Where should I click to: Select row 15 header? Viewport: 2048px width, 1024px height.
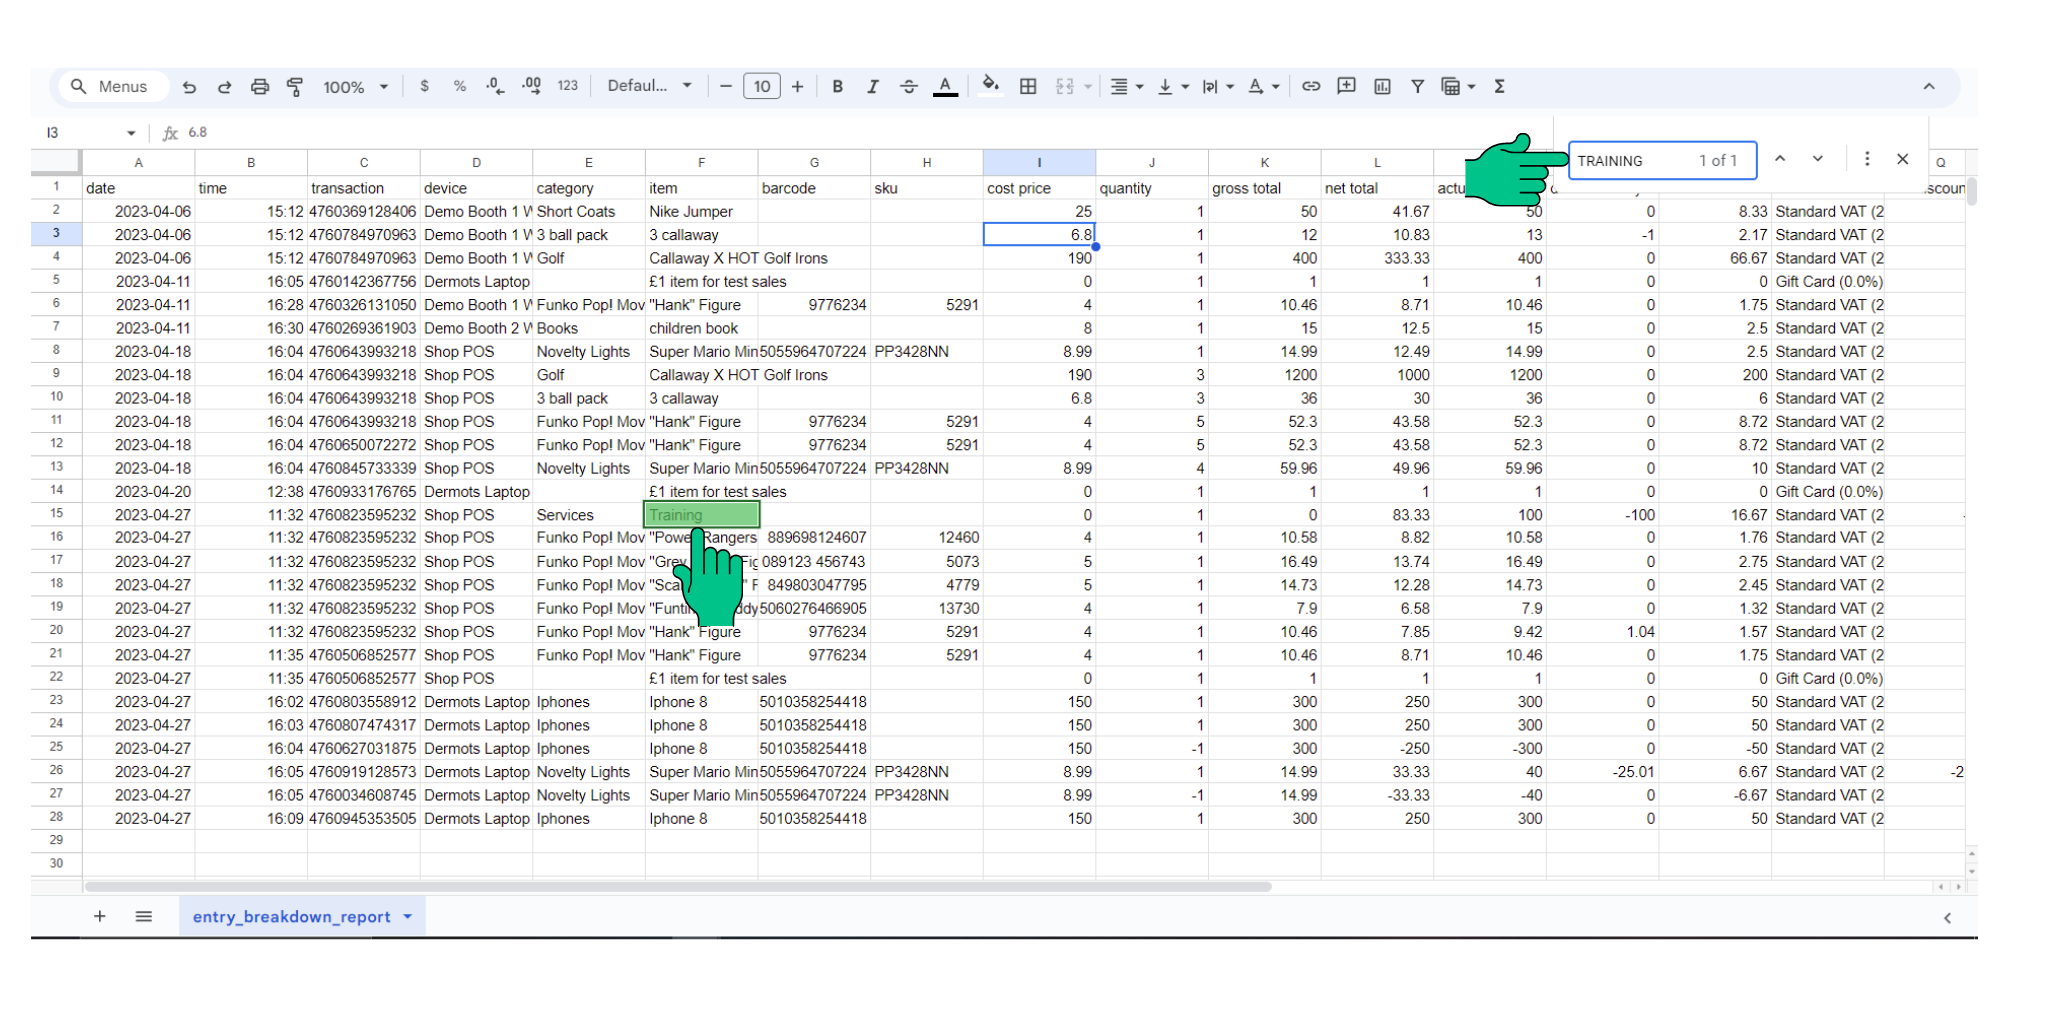click(x=56, y=514)
